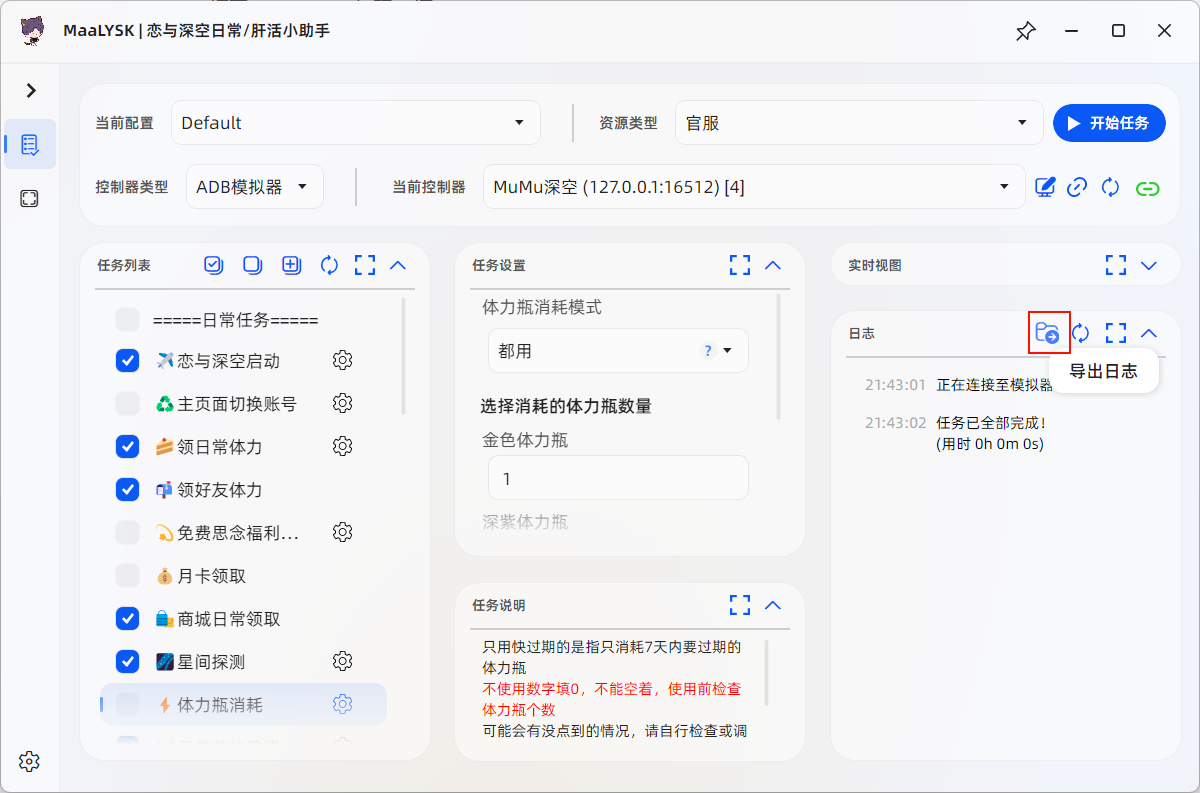Uncheck the 星间探测 task
The height and width of the screenshot is (793, 1200).
tap(127, 661)
